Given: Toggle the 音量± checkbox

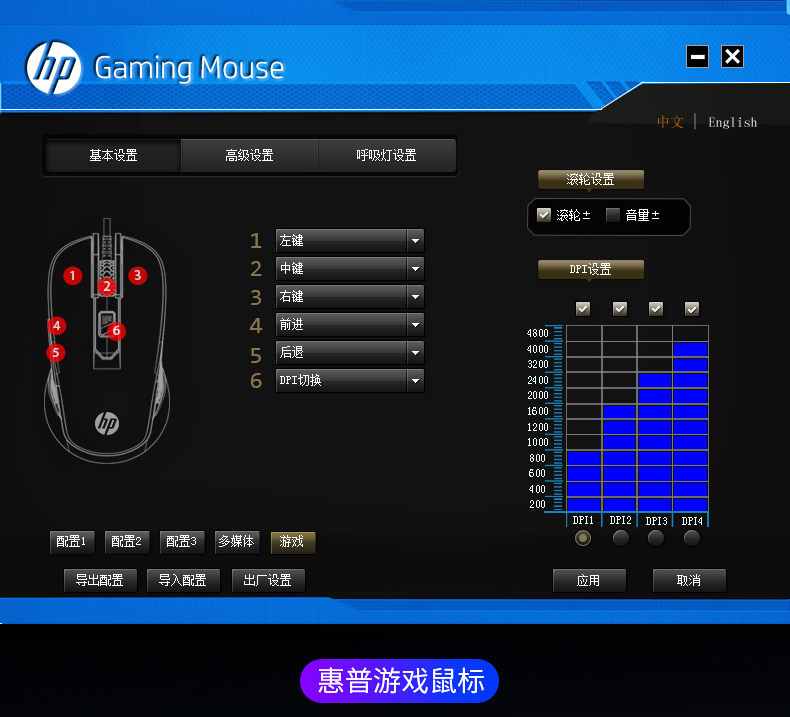Looking at the screenshot, I should click(613, 215).
